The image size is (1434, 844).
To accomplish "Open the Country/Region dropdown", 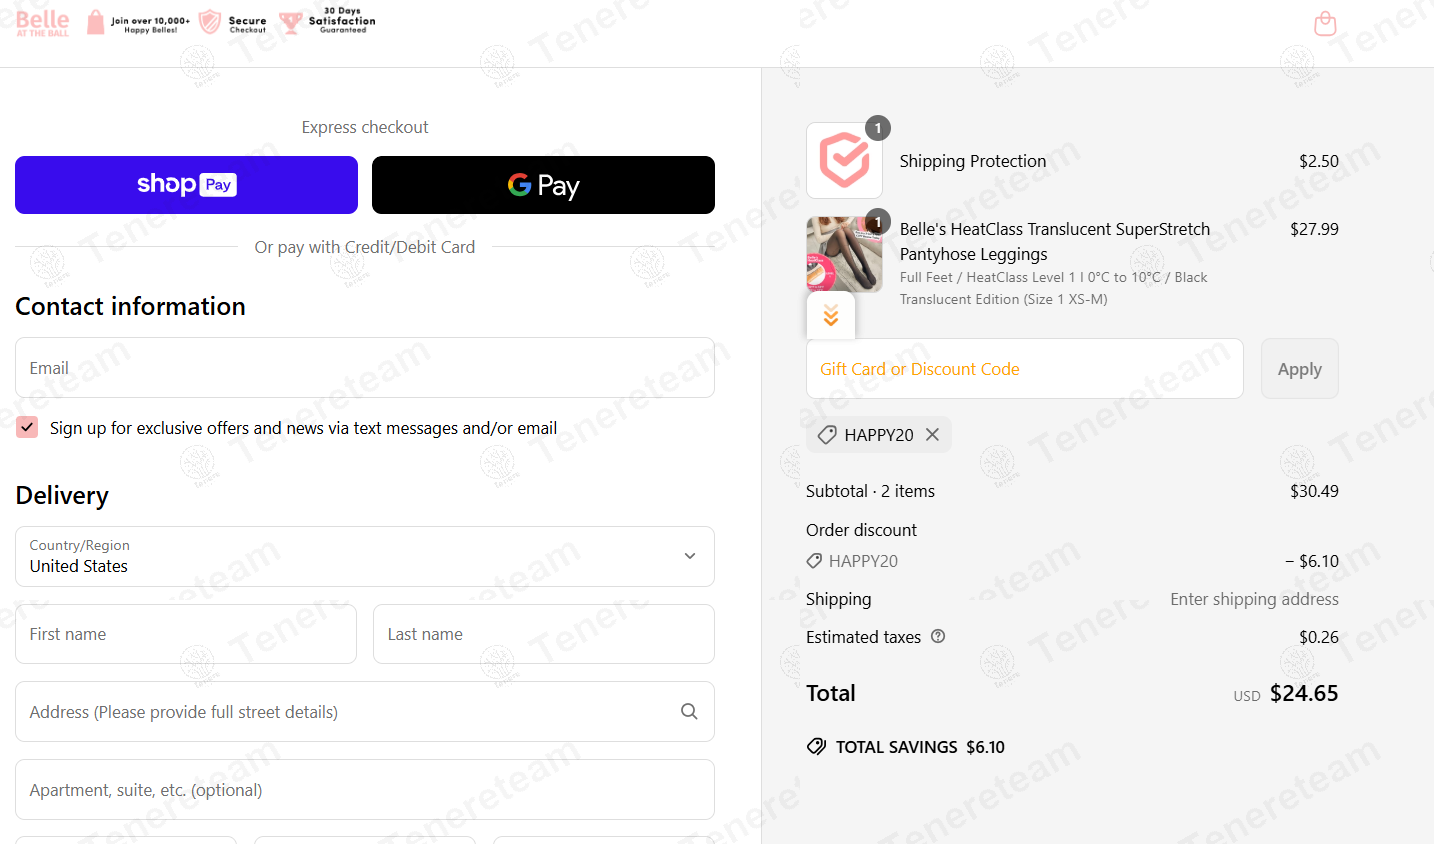I will (365, 556).
